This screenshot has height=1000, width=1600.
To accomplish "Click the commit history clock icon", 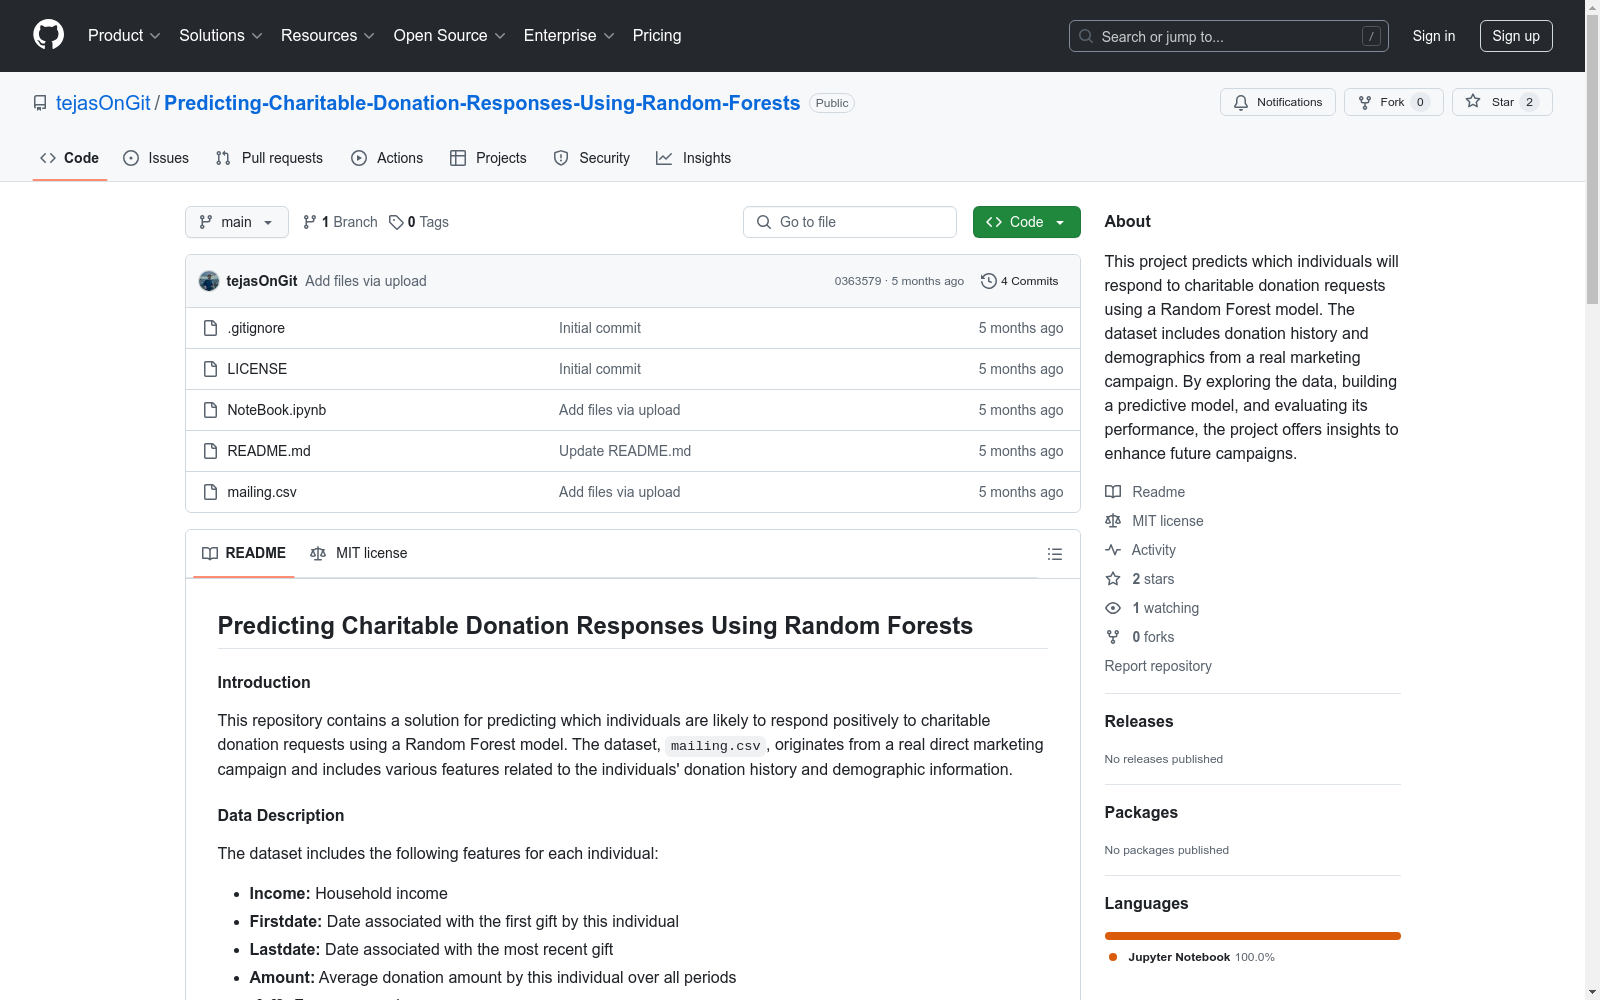I will (x=989, y=281).
